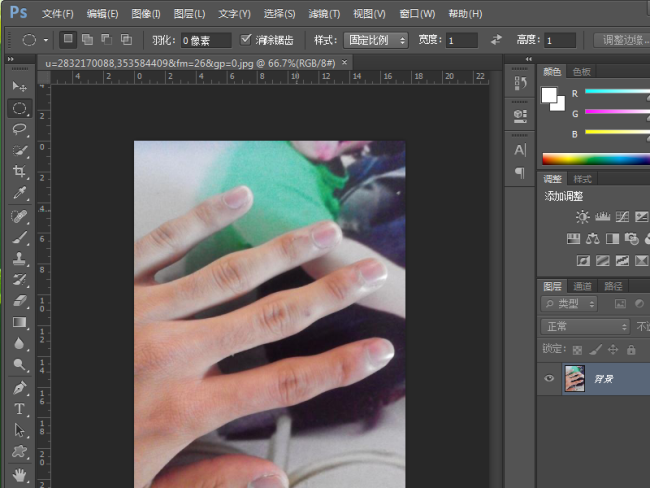Click the color spectrum ramp
Viewport: 650px width, 488px height.
point(596,158)
